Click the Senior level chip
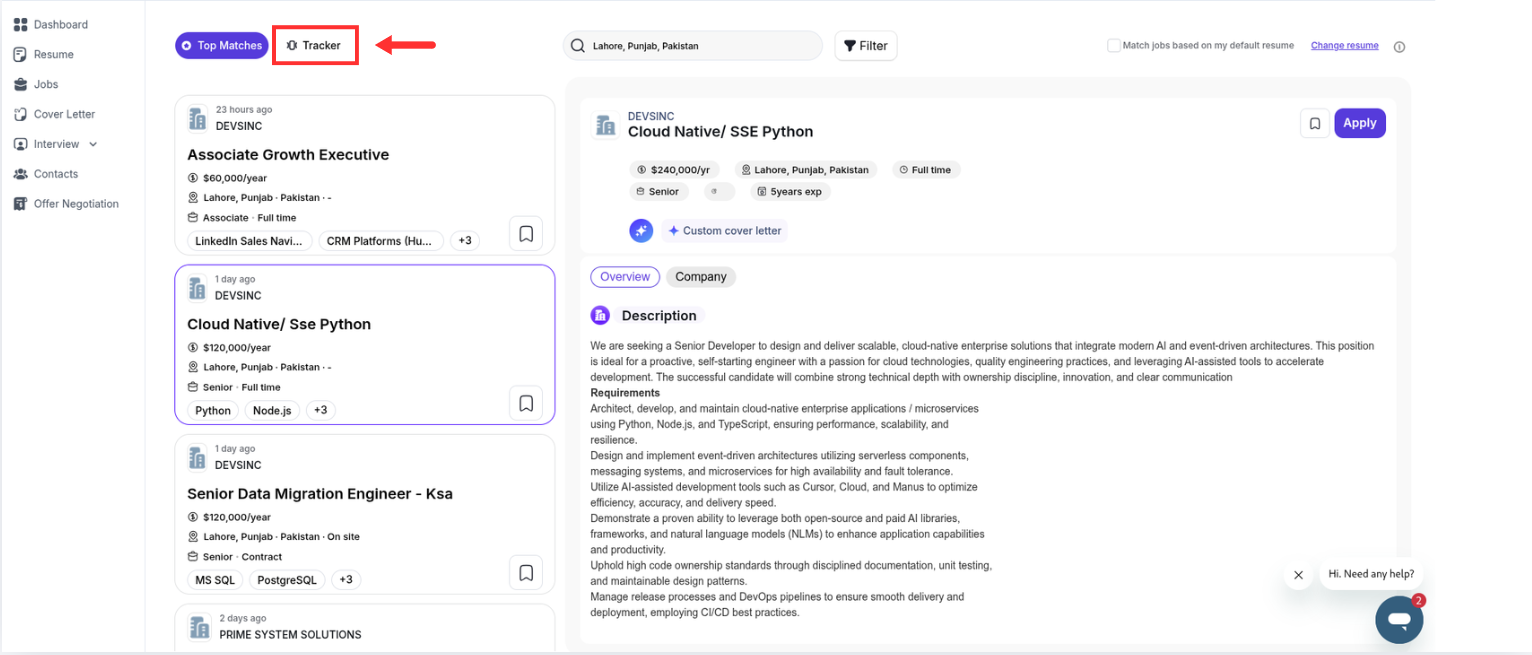The image size is (1532, 655). point(658,191)
